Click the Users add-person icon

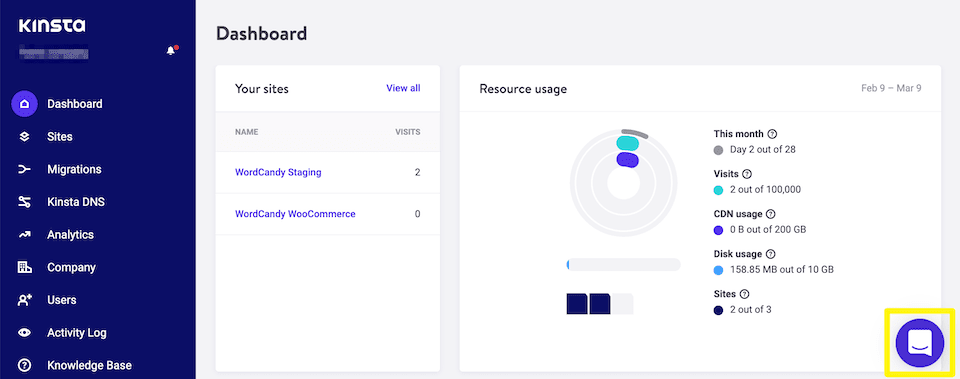pyautogui.click(x=24, y=300)
